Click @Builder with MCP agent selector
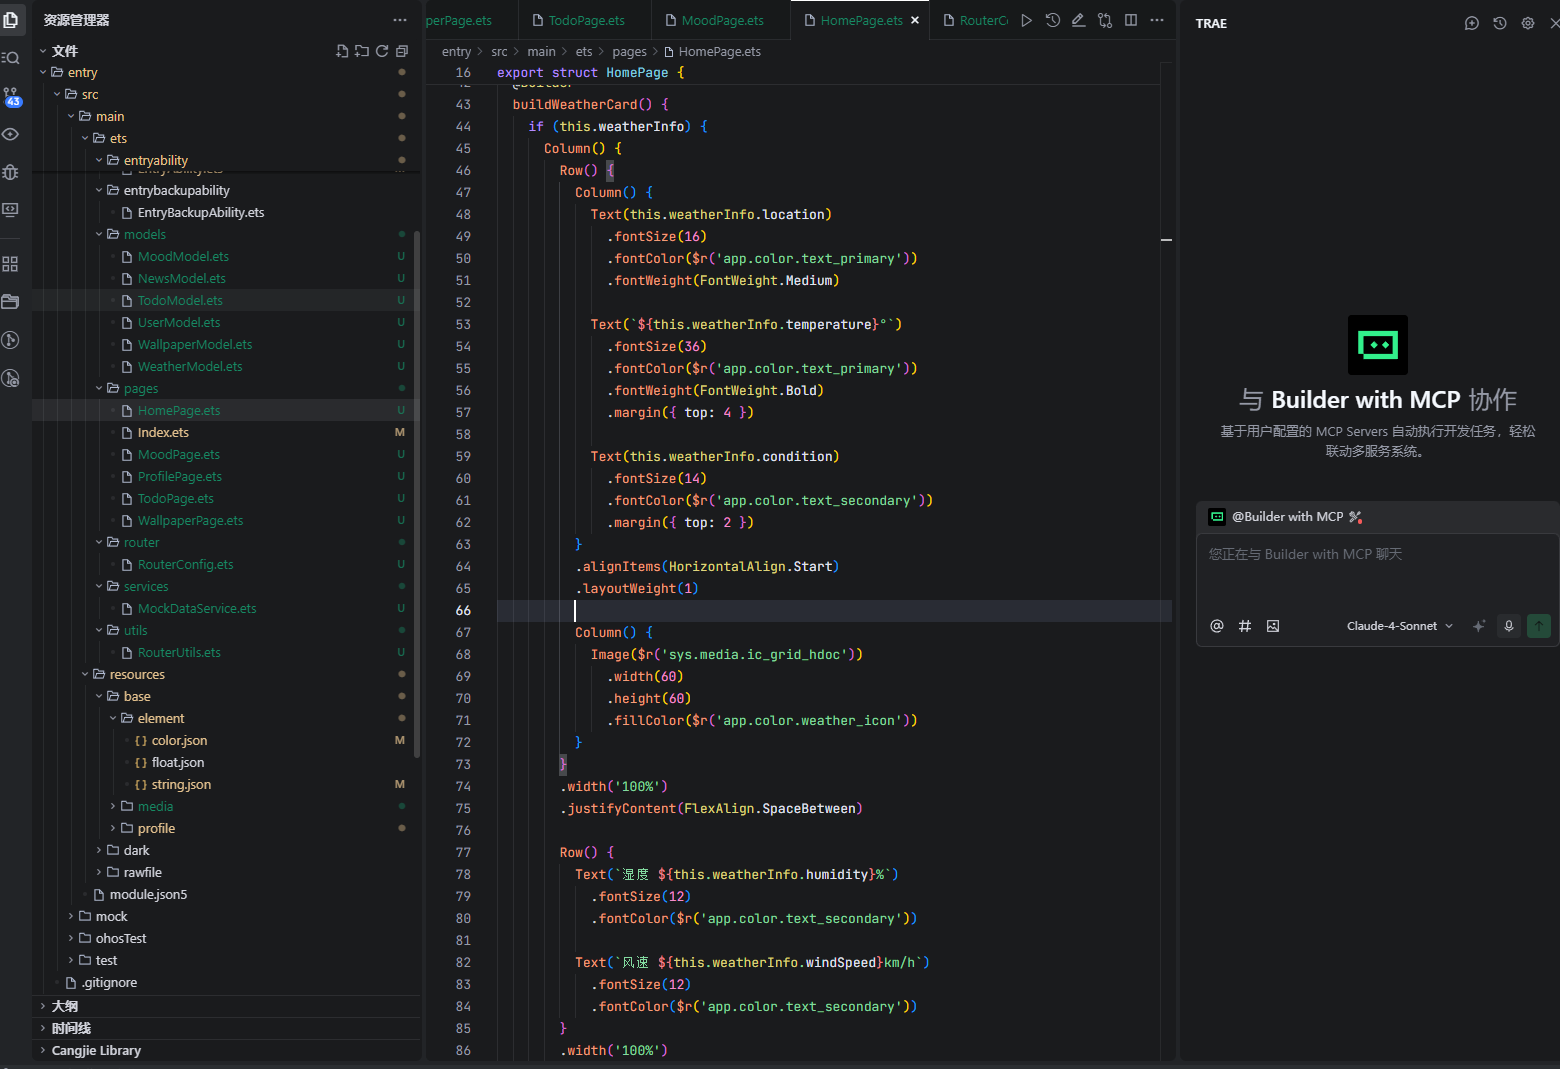 (x=1286, y=517)
